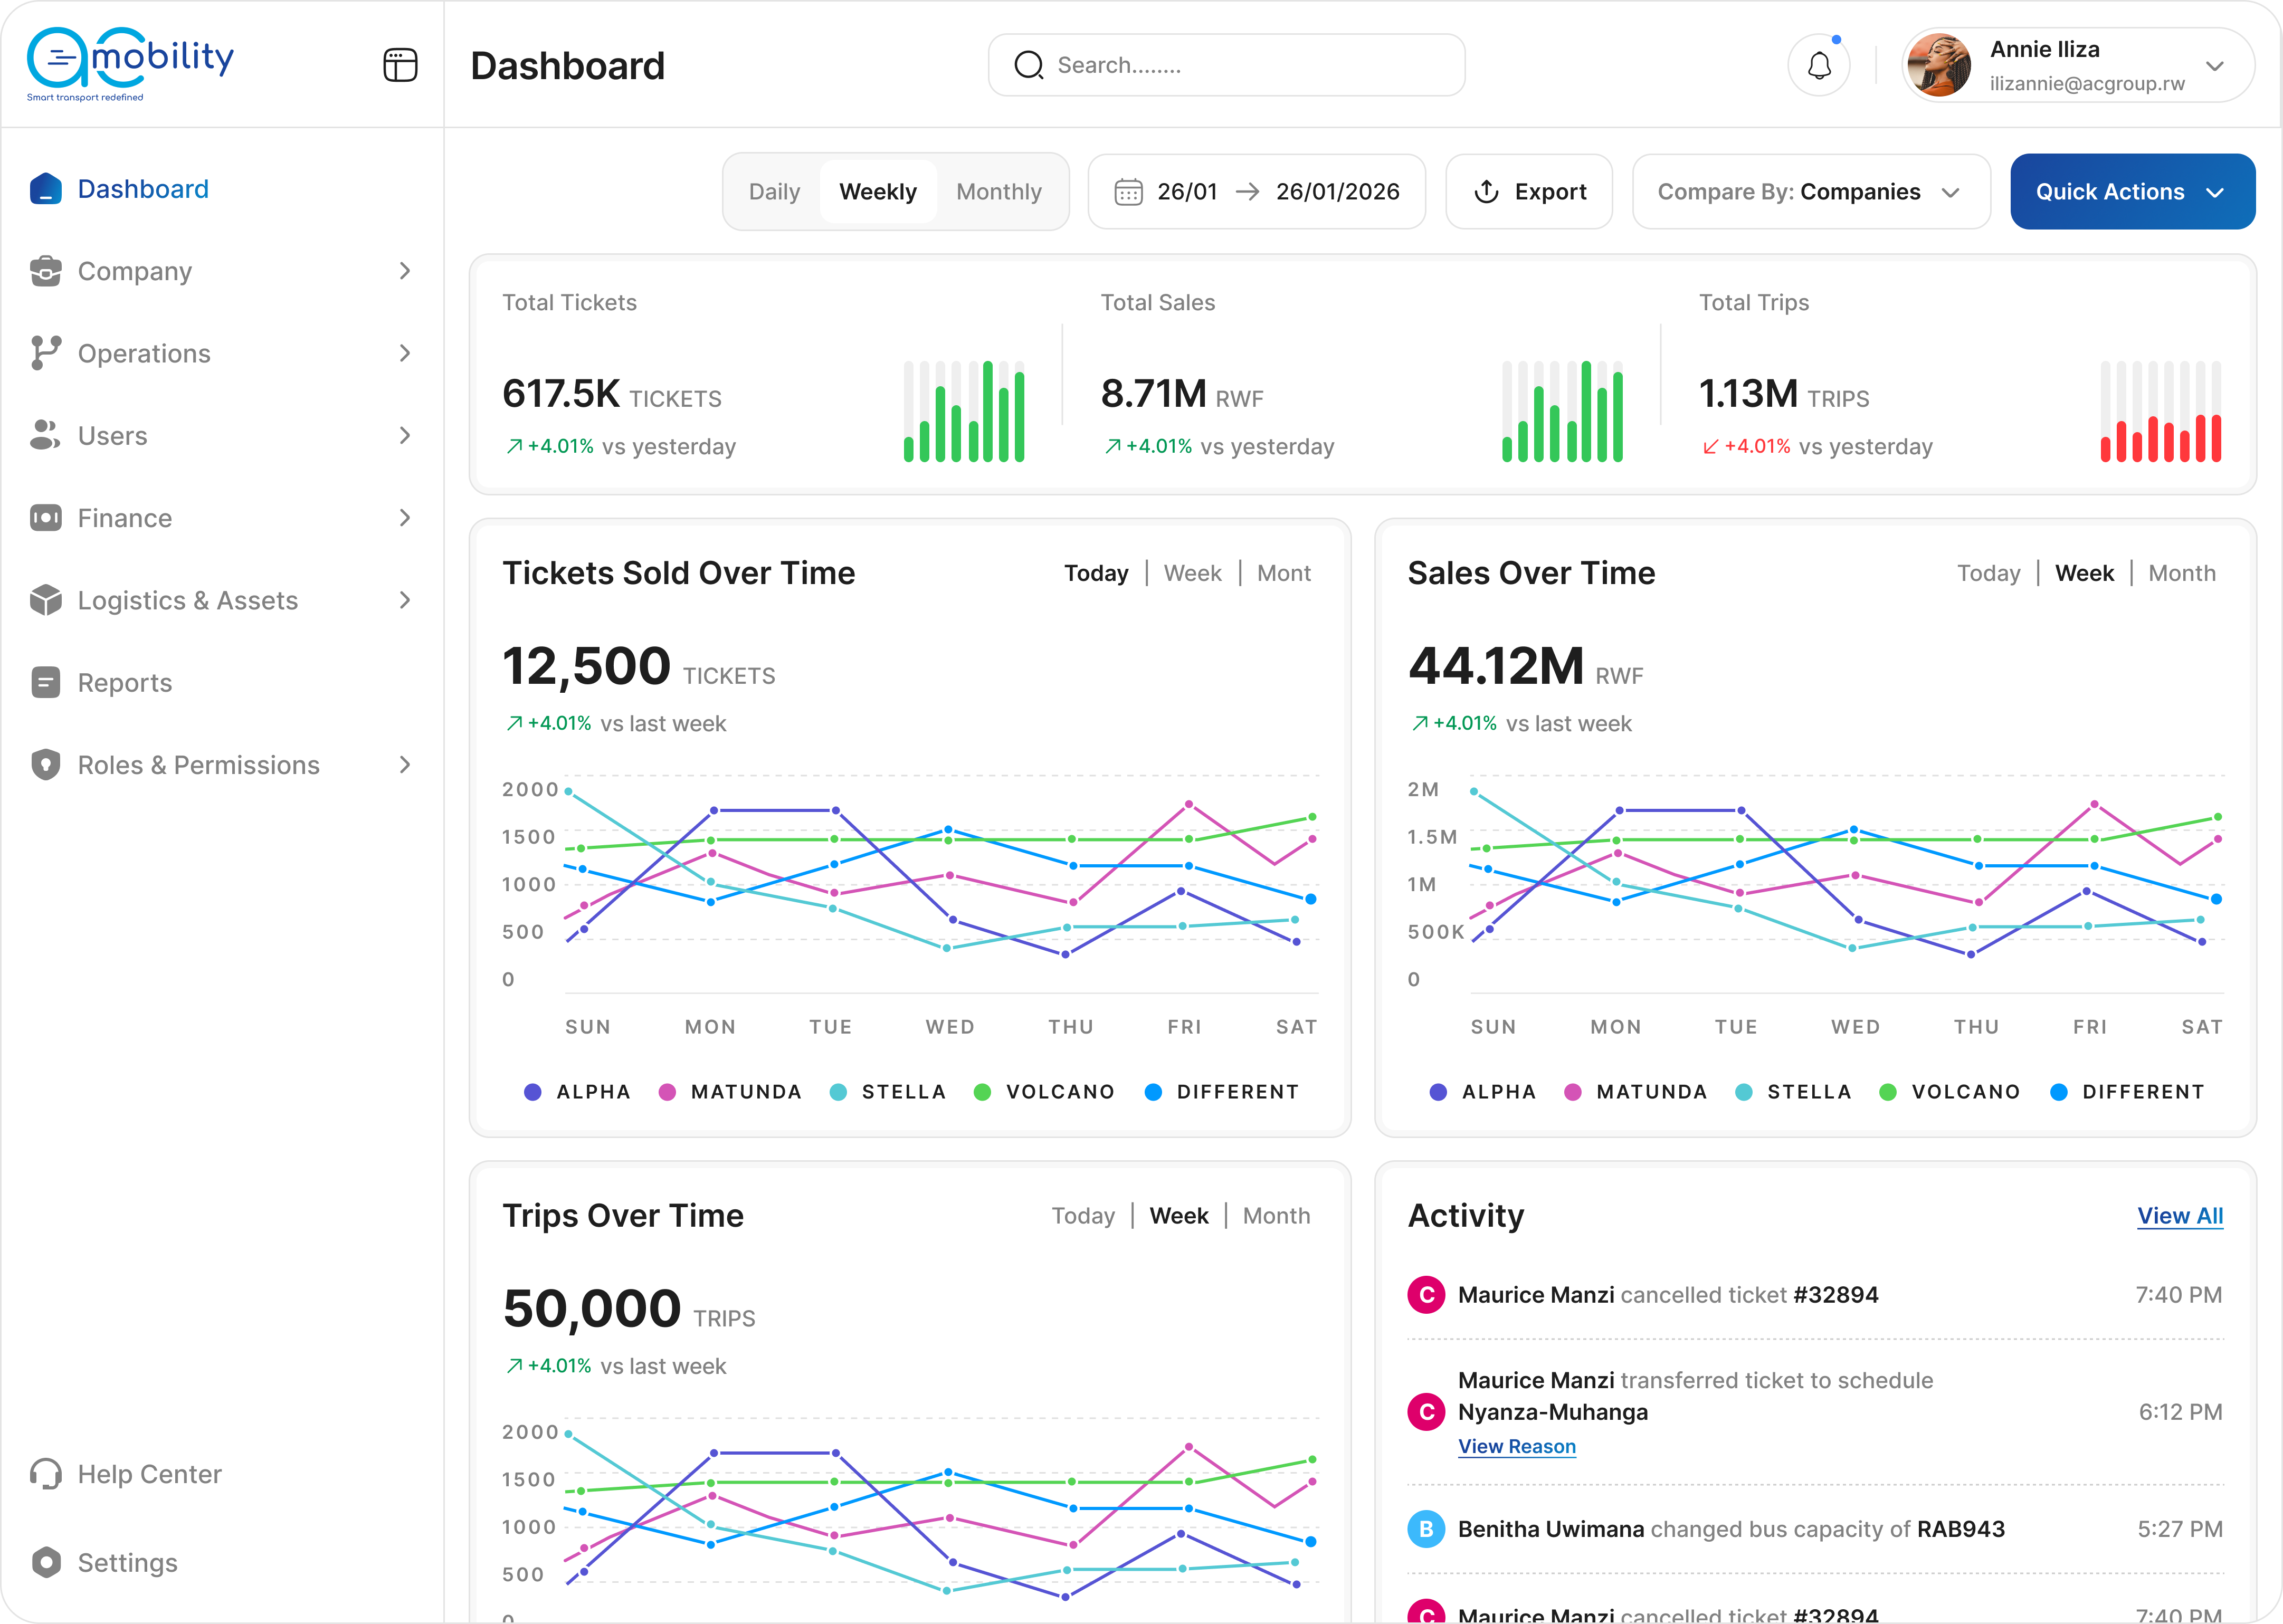Expand the Operations menu chevron

coord(405,353)
